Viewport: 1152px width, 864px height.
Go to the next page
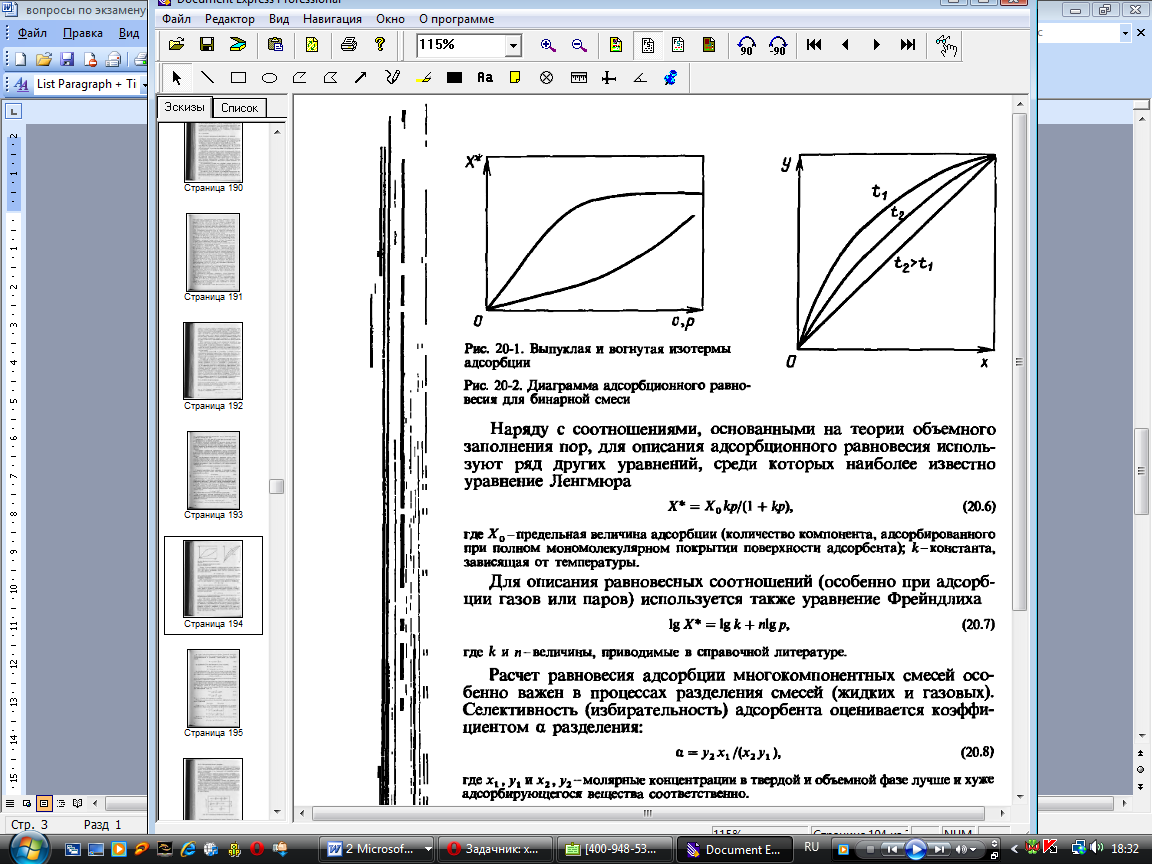pyautogui.click(x=876, y=45)
